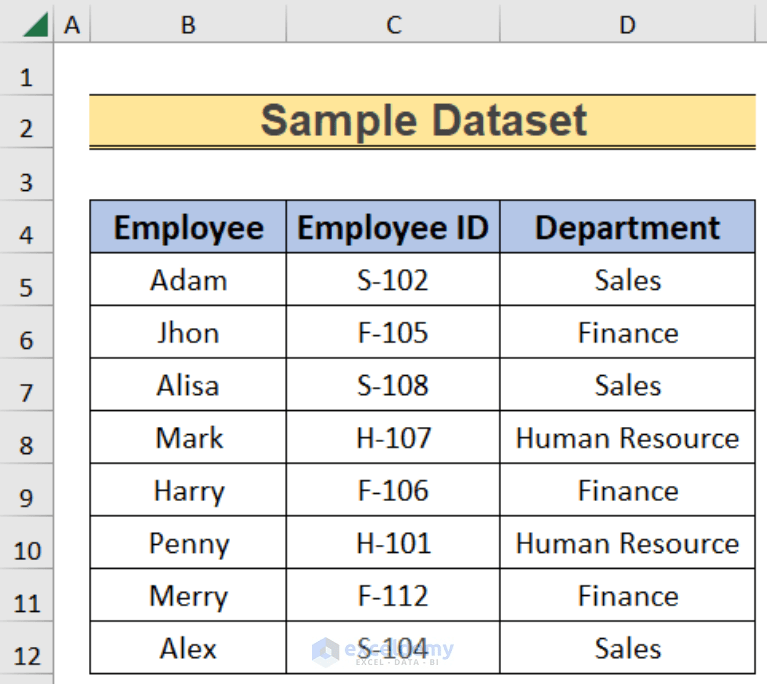
Task: Click the S-108 employee ID cell
Action: pyautogui.click(x=393, y=385)
